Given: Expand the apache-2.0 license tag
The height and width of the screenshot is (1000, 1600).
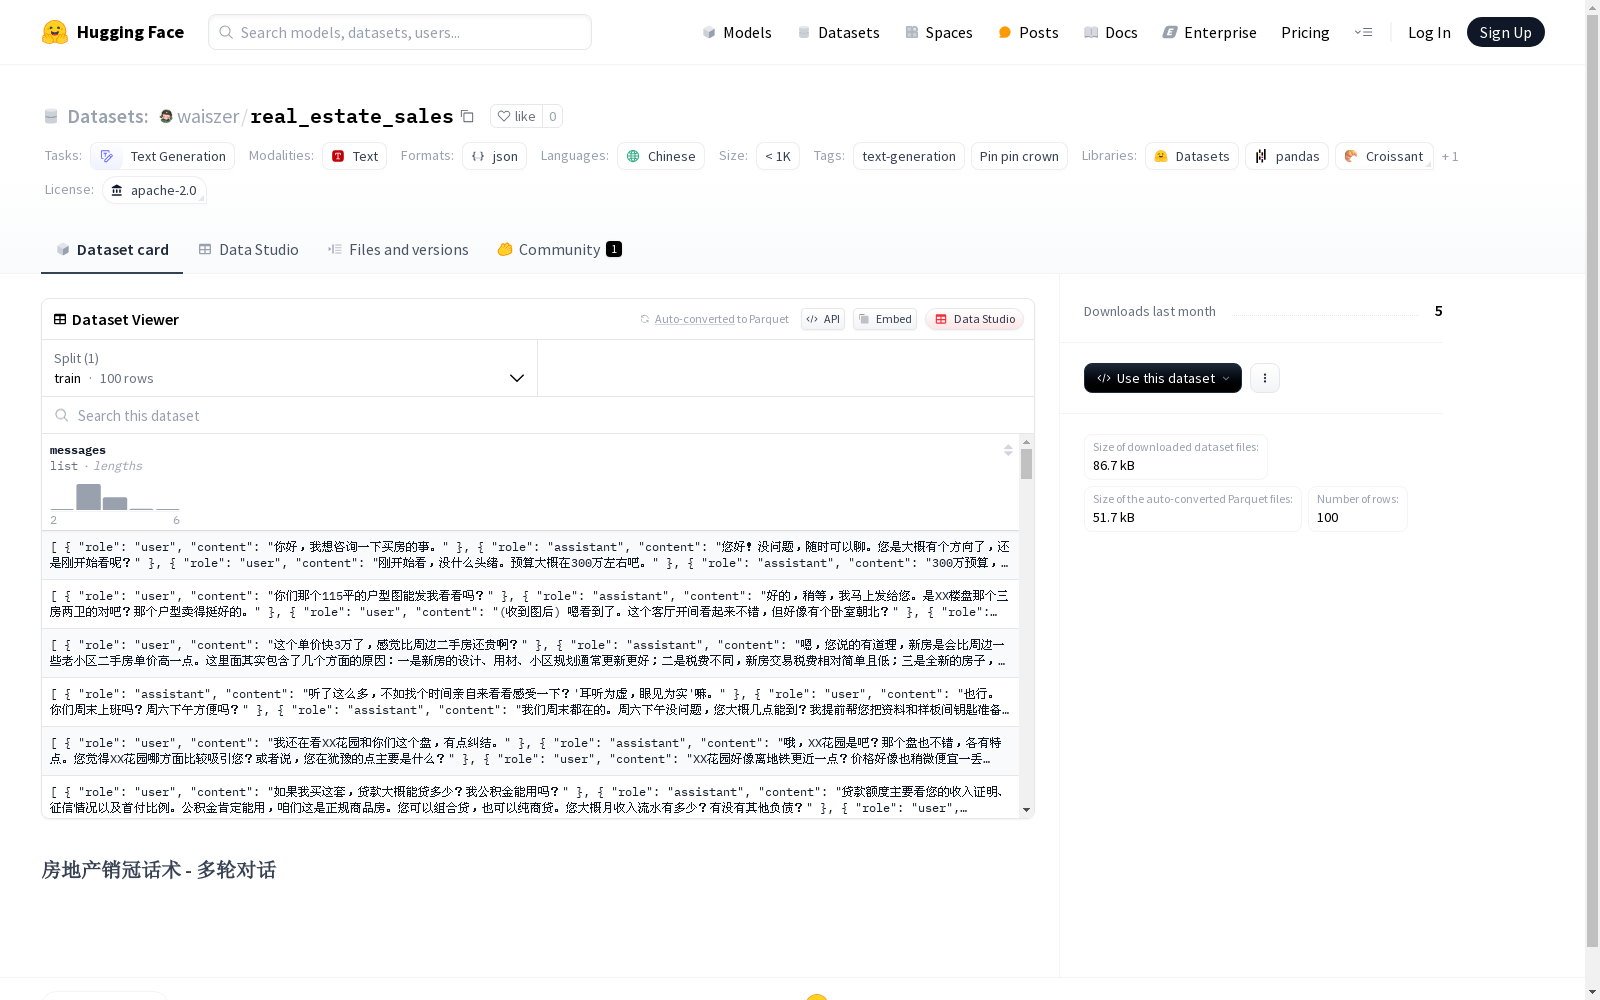Looking at the screenshot, I should (154, 190).
